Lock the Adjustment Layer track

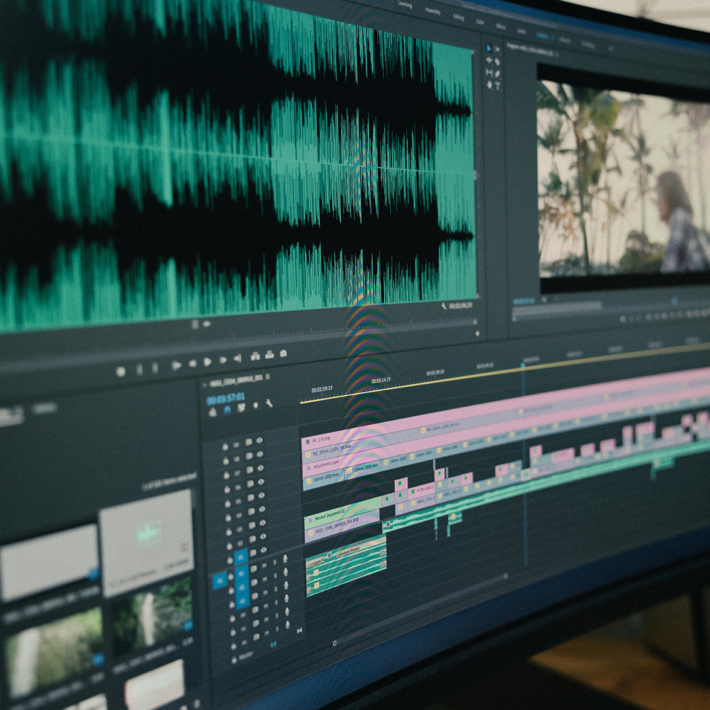coord(226,475)
